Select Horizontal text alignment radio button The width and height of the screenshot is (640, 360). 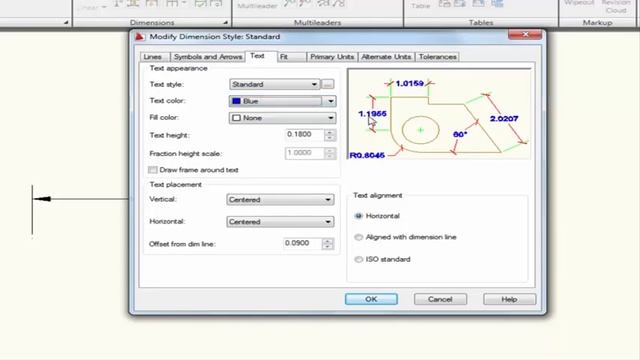point(358,216)
